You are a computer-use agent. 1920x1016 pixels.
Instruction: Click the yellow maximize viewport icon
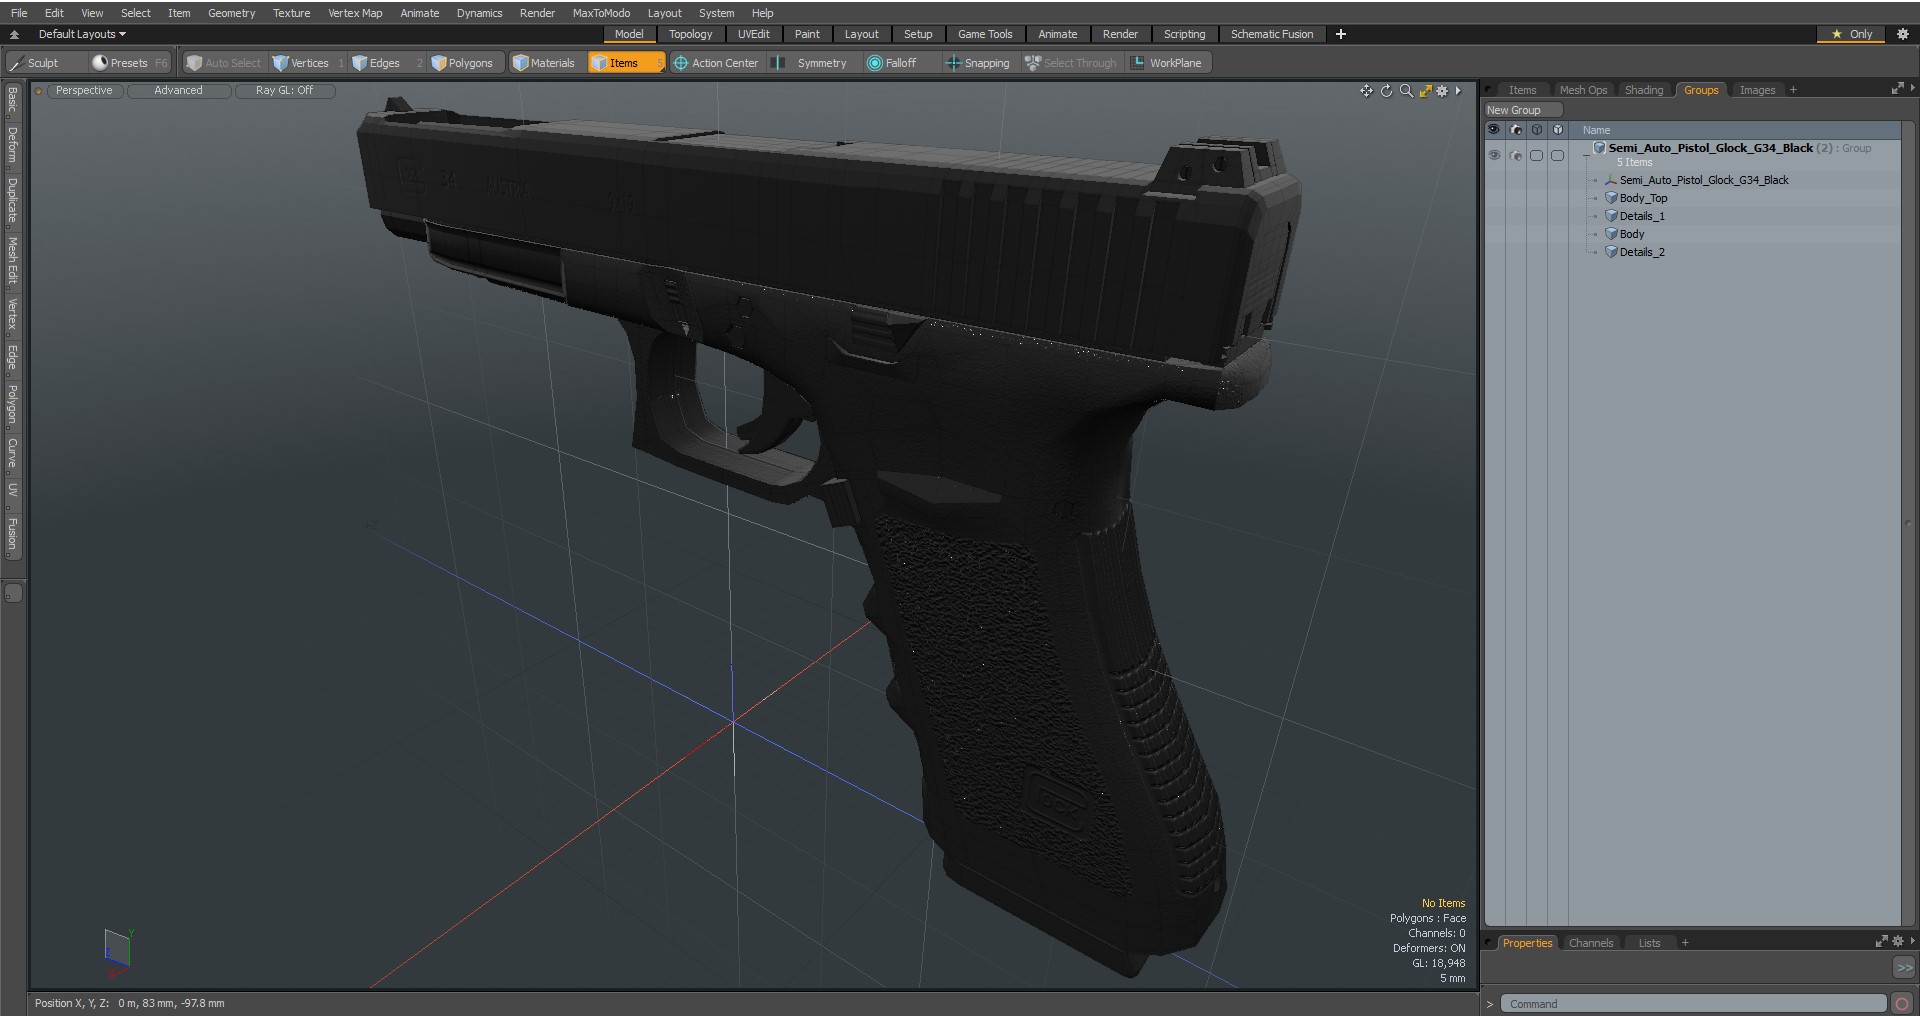1425,91
